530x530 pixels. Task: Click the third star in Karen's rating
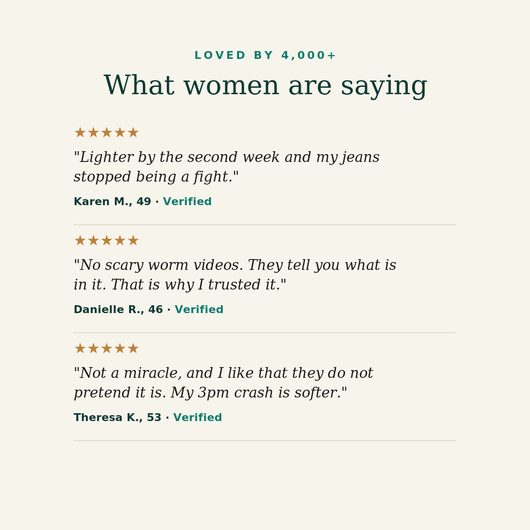click(106, 132)
